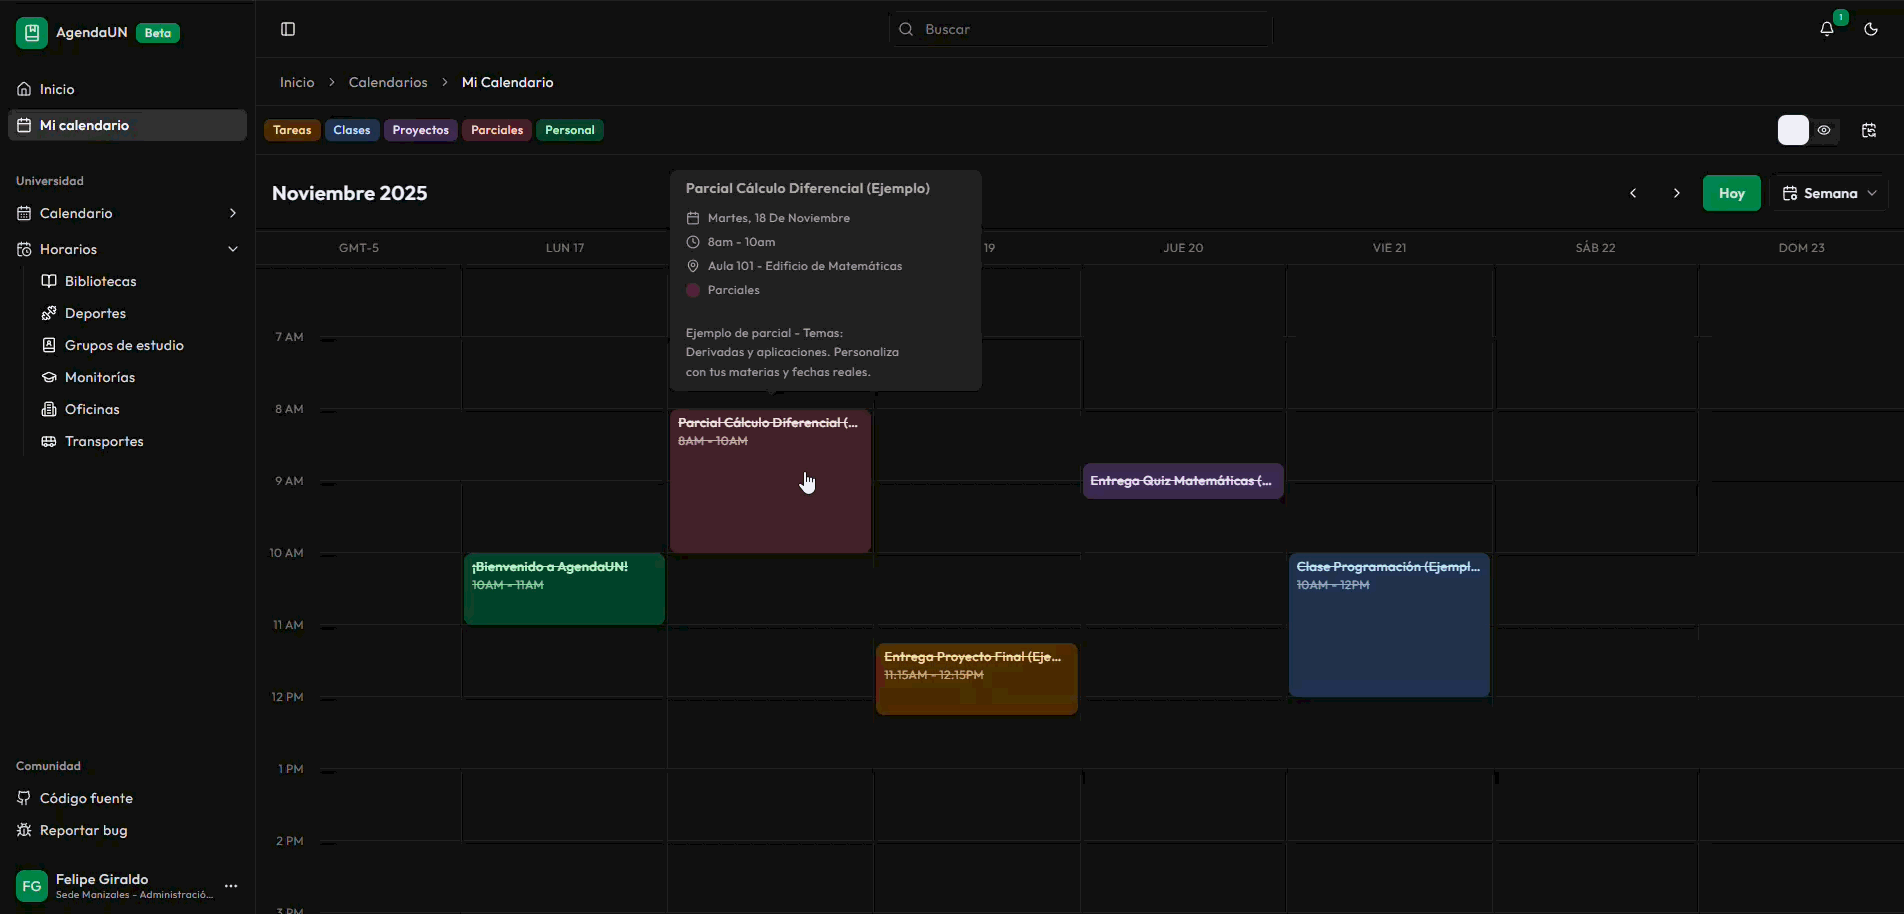Screen dimensions: 1904x914
Task: Click the Monitorías graduation cap icon
Action: click(49, 377)
